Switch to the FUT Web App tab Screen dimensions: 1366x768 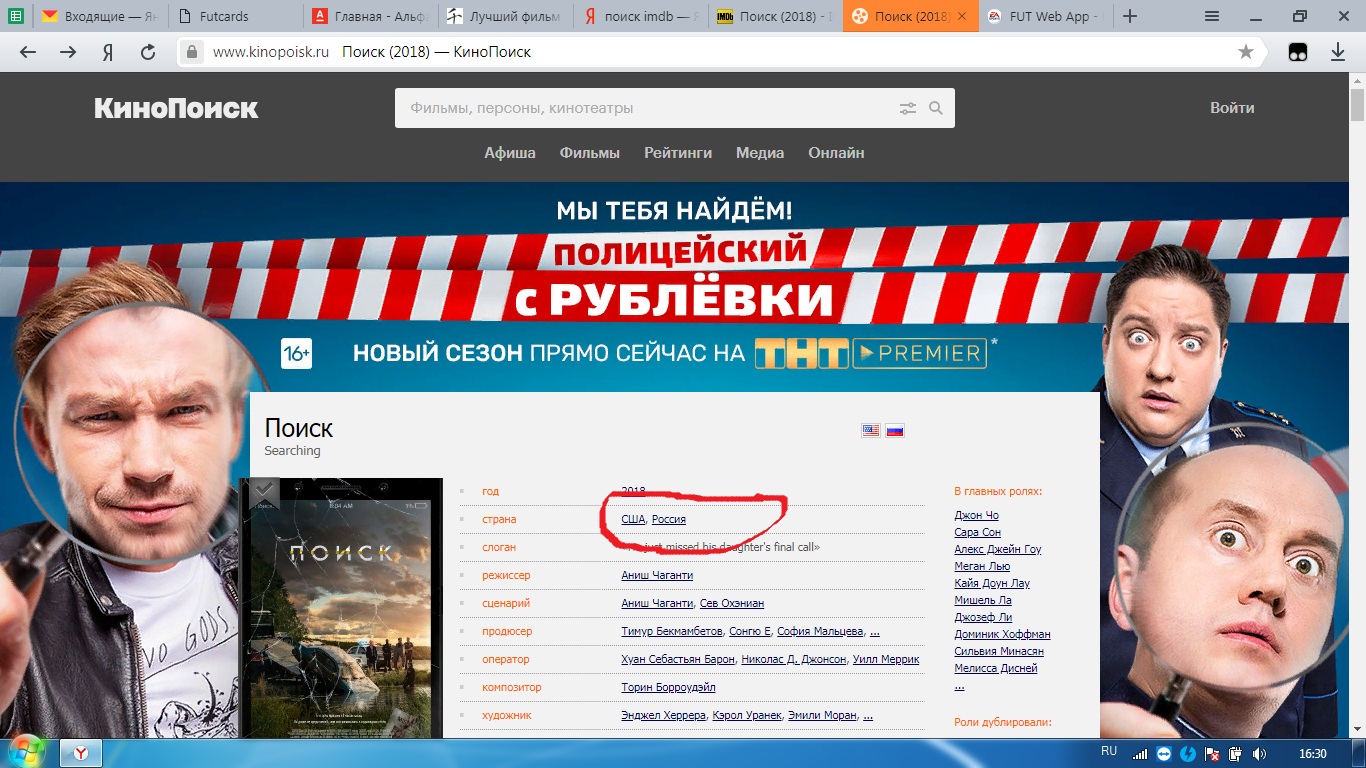tap(1042, 16)
